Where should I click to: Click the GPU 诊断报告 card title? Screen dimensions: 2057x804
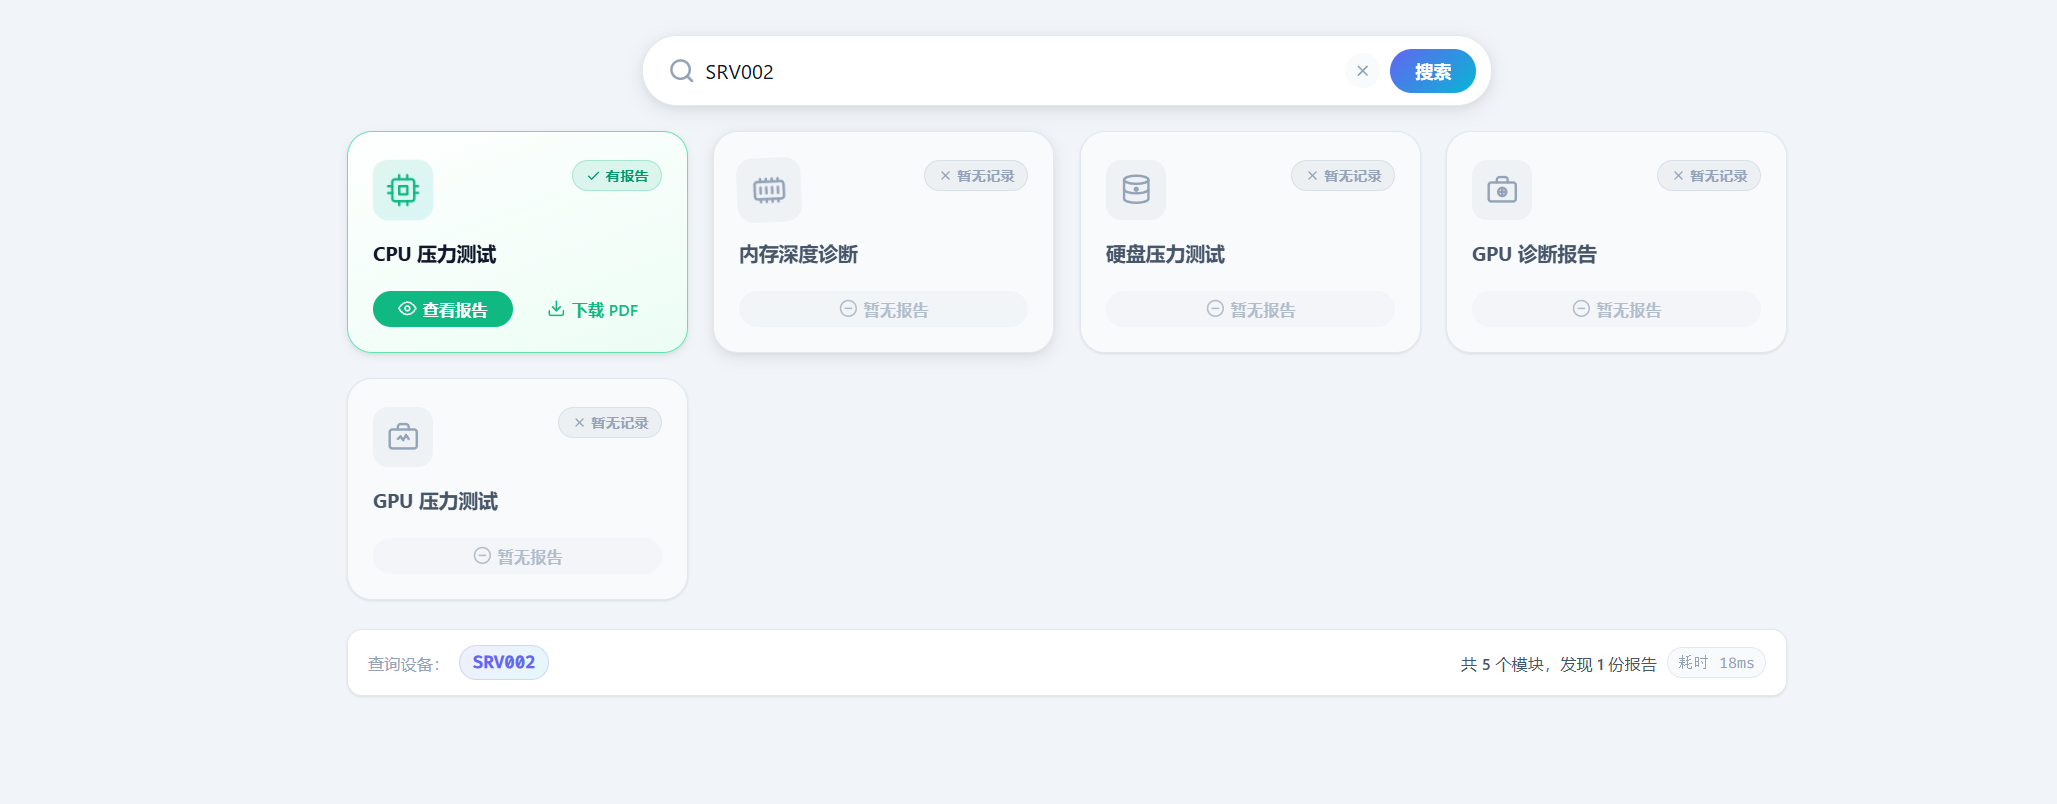tap(1534, 254)
